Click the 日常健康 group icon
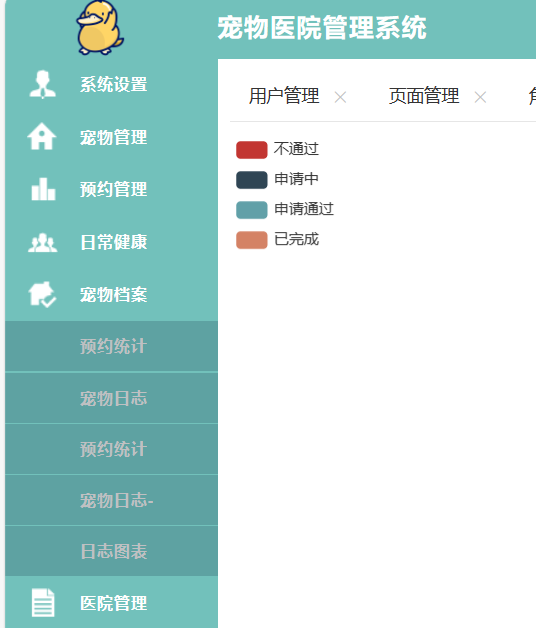536x628 pixels. (42, 242)
